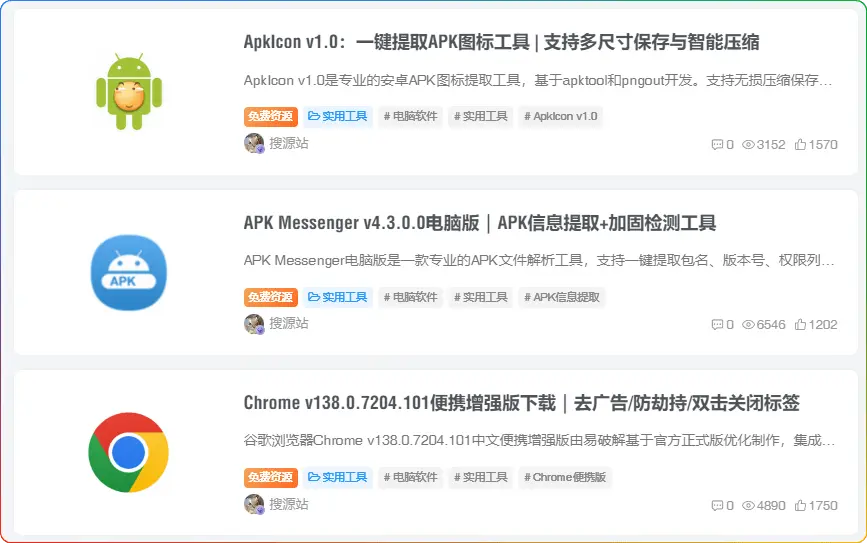The height and width of the screenshot is (543, 867).
Task: Select the # Chrome便携版 tag
Action: (565, 478)
